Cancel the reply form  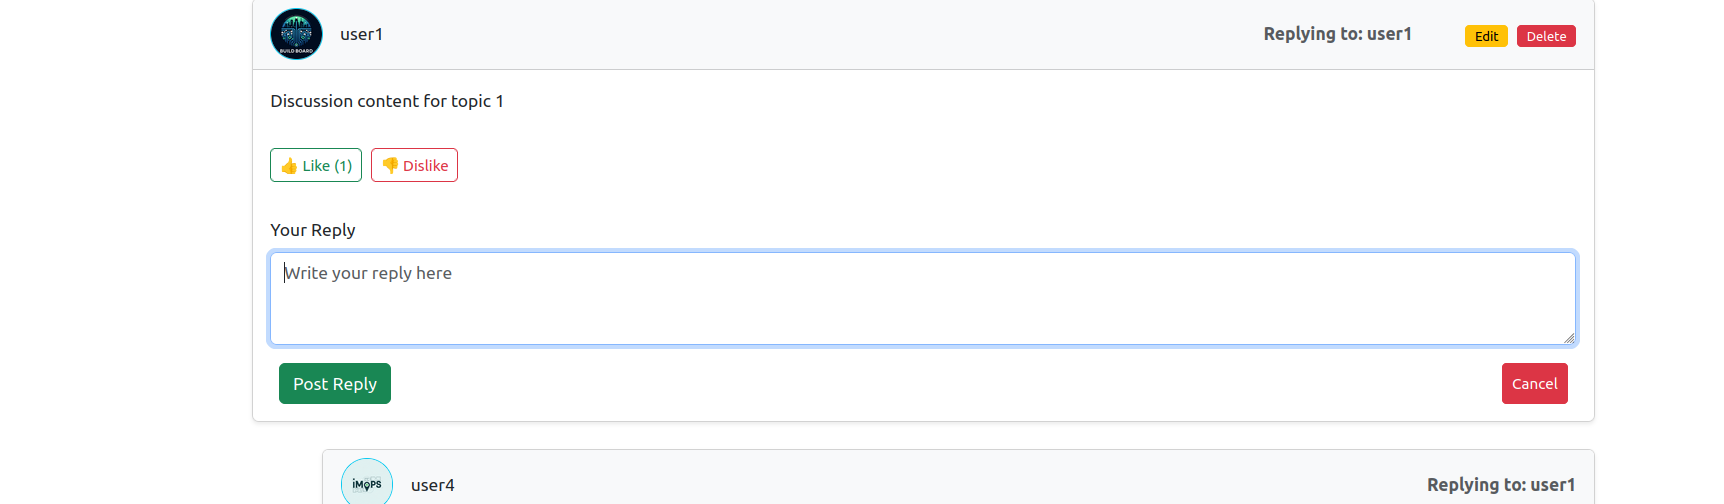click(1534, 384)
